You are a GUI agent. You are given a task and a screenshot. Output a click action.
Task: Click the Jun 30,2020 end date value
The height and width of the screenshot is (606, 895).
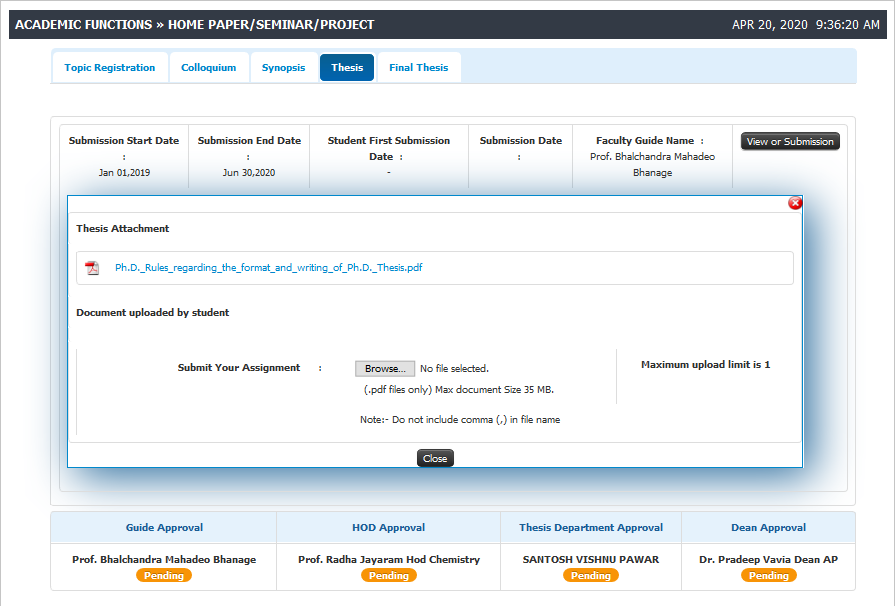[249, 172]
